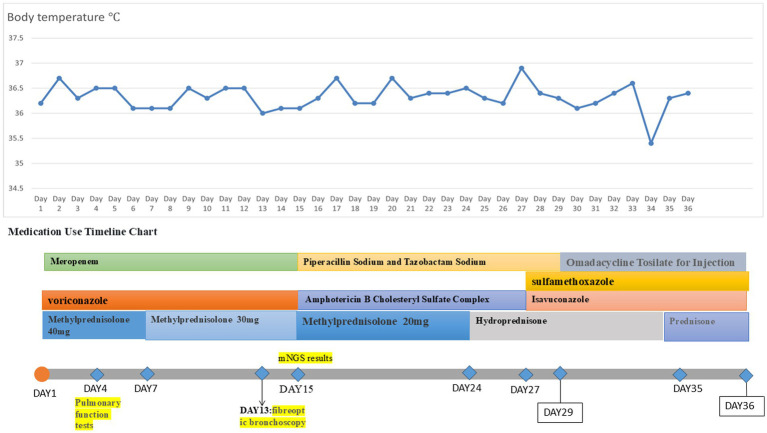The image size is (767, 433).
Task: Select the DAY13 diamond above the bronchoscopy arrow
Action: pos(262,373)
